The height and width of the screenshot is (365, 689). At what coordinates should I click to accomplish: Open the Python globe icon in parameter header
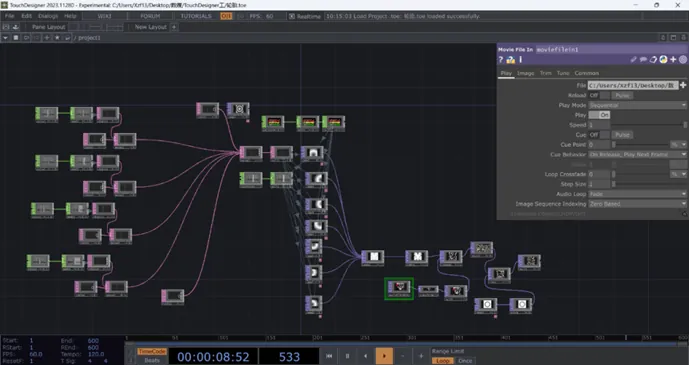[663, 59]
